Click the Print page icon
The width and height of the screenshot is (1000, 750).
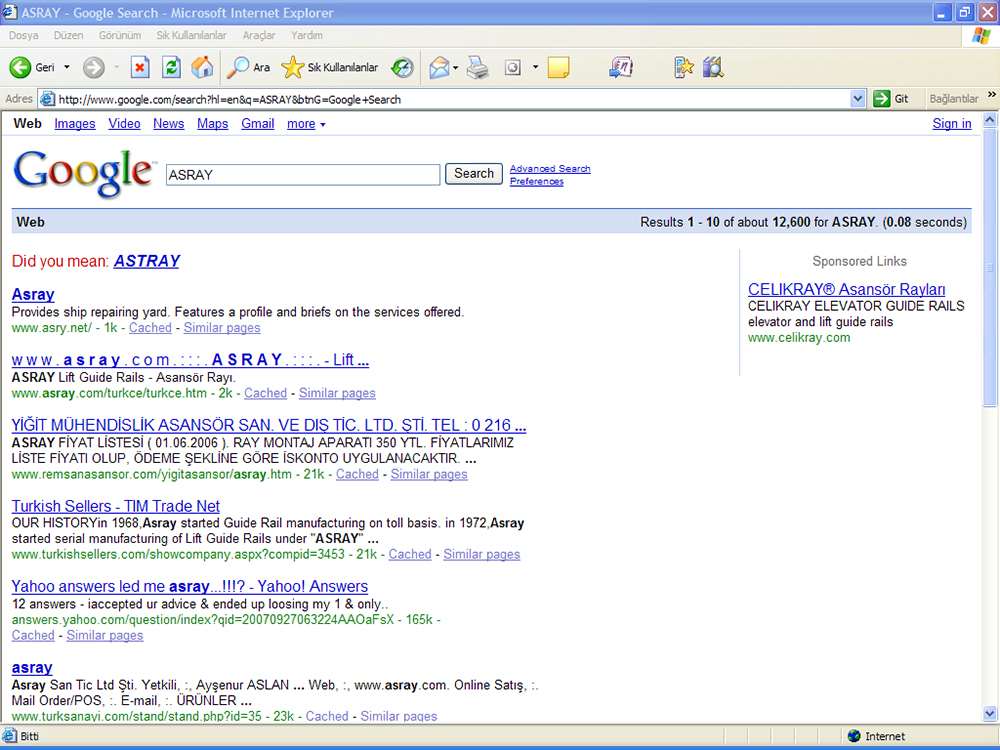tap(477, 67)
